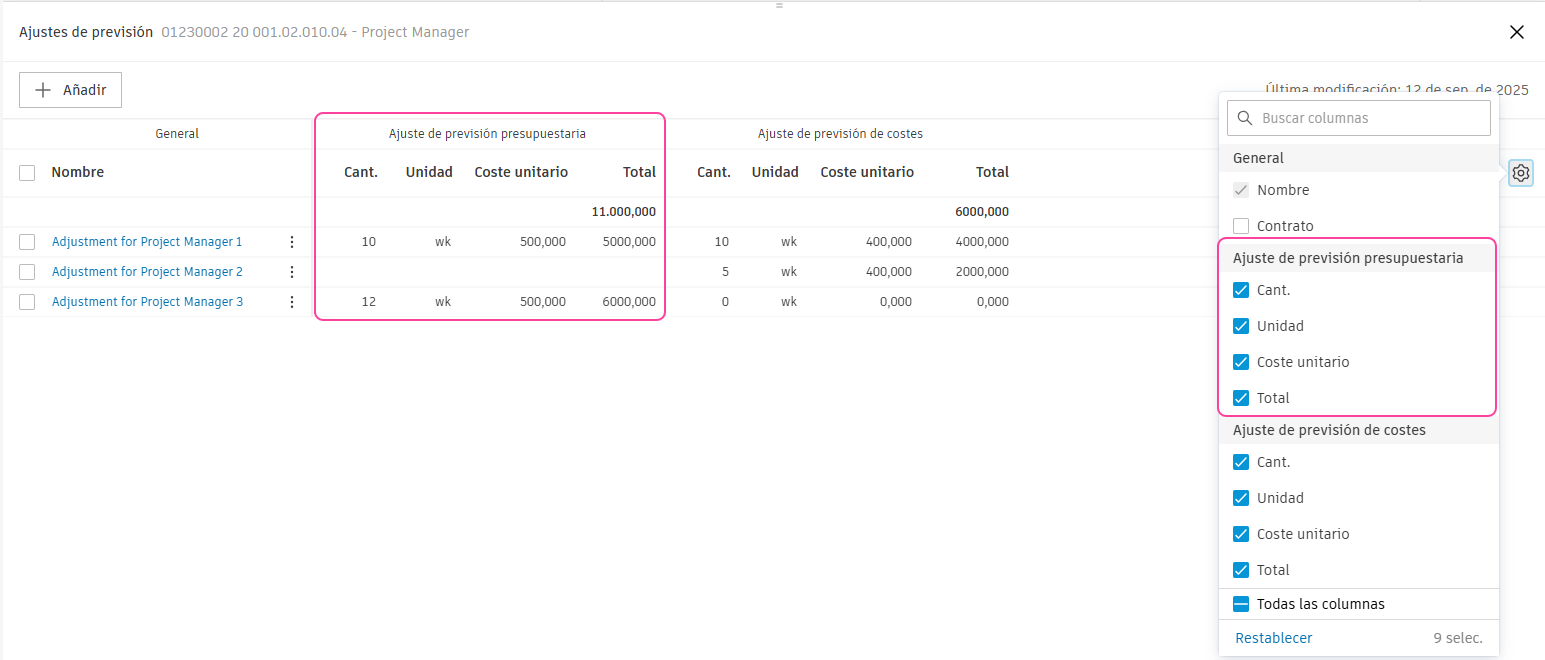Click the budget total 11.000,000 cell

[624, 212]
